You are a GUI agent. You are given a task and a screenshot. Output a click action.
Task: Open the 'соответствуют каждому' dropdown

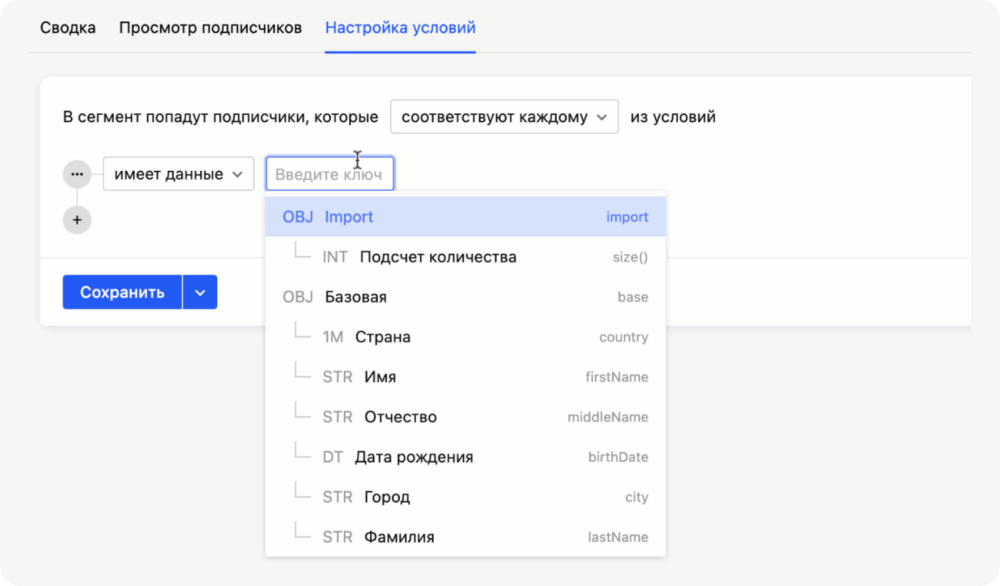[504, 117]
